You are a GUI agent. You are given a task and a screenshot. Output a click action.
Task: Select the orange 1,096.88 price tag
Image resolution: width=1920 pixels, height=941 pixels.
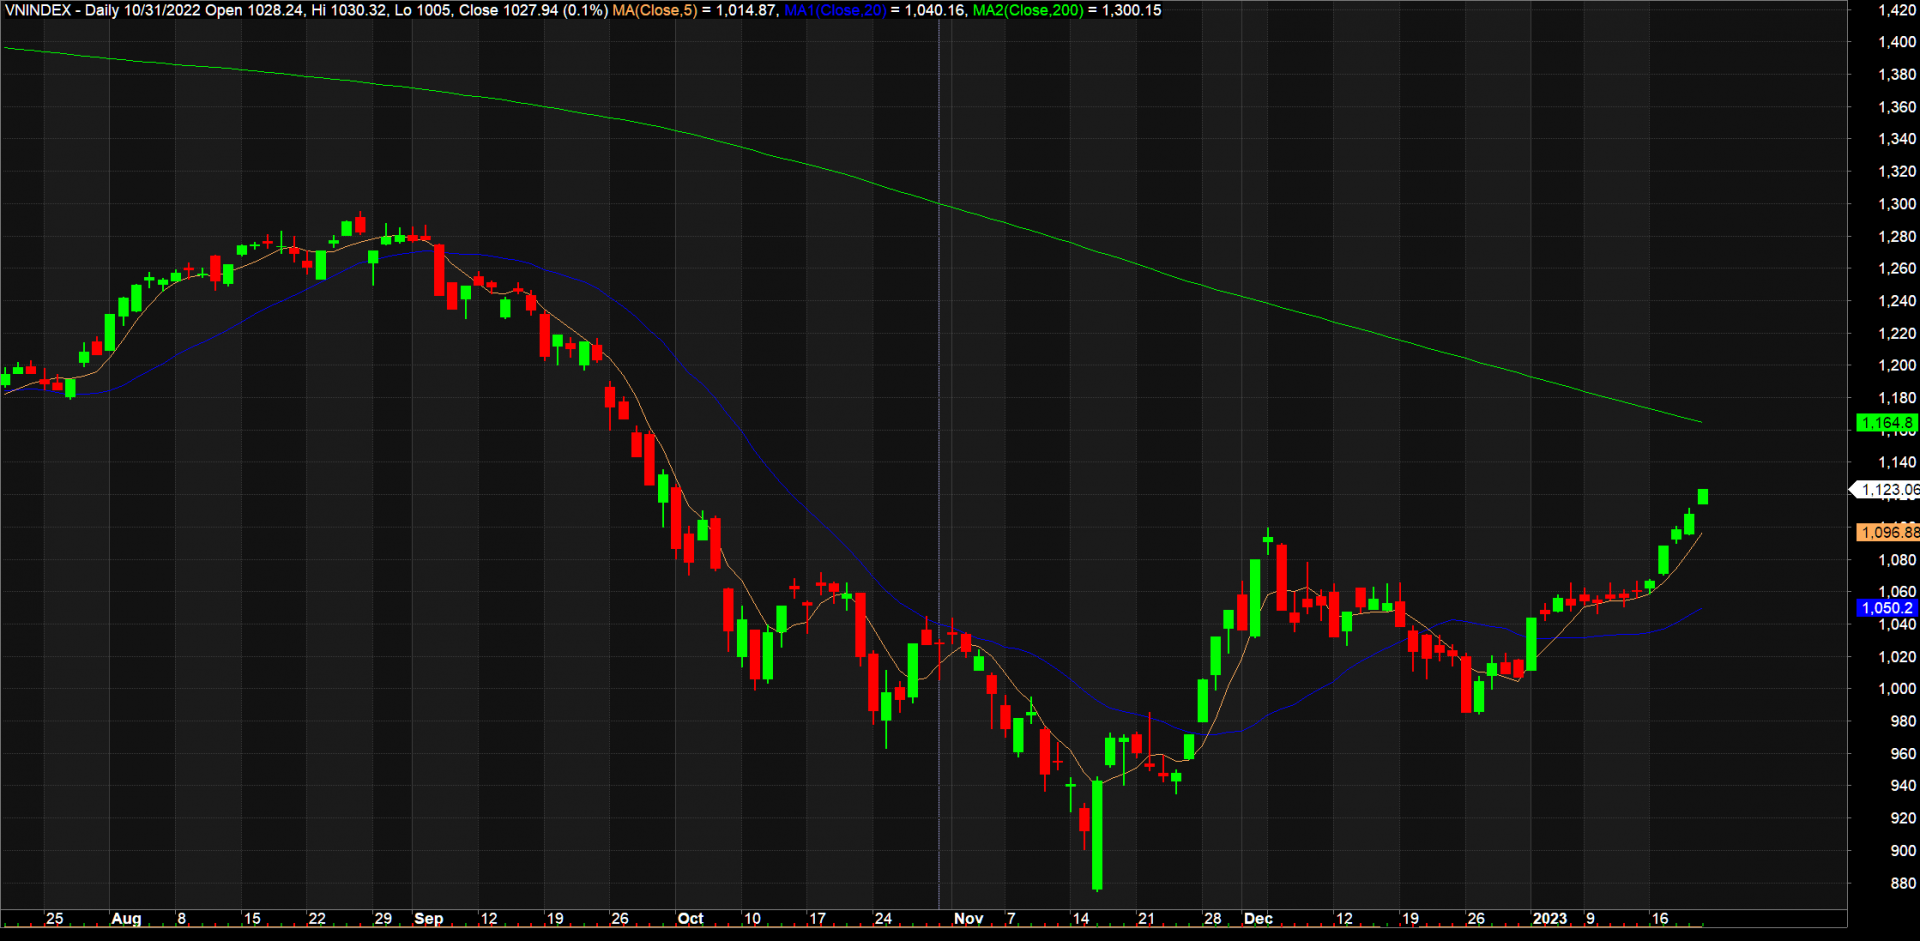[1888, 533]
